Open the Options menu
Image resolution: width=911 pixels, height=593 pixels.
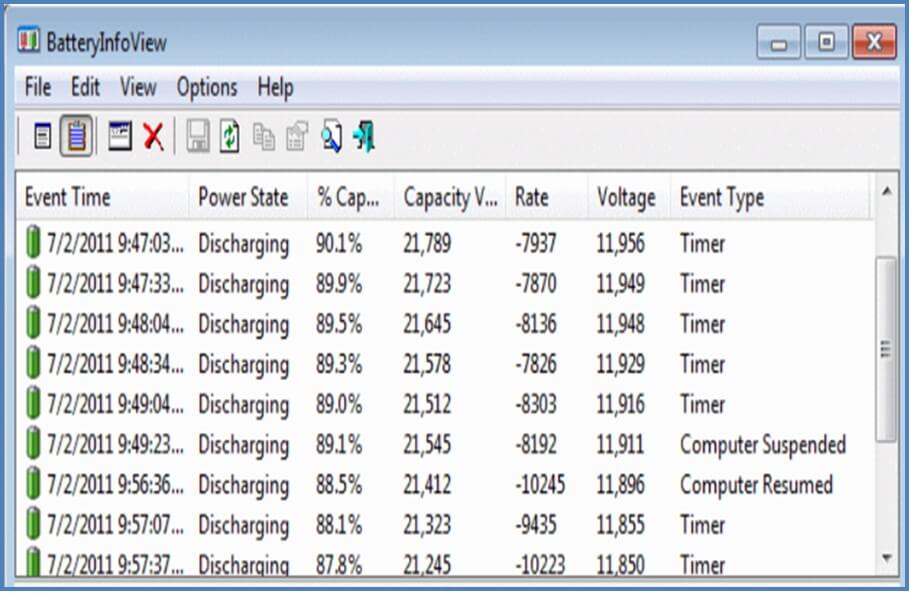click(207, 88)
